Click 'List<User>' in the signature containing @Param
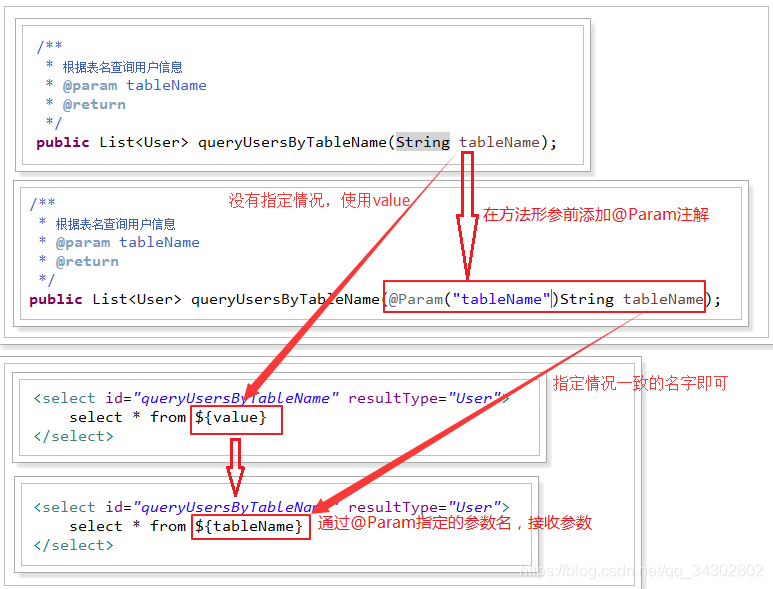 (137, 300)
